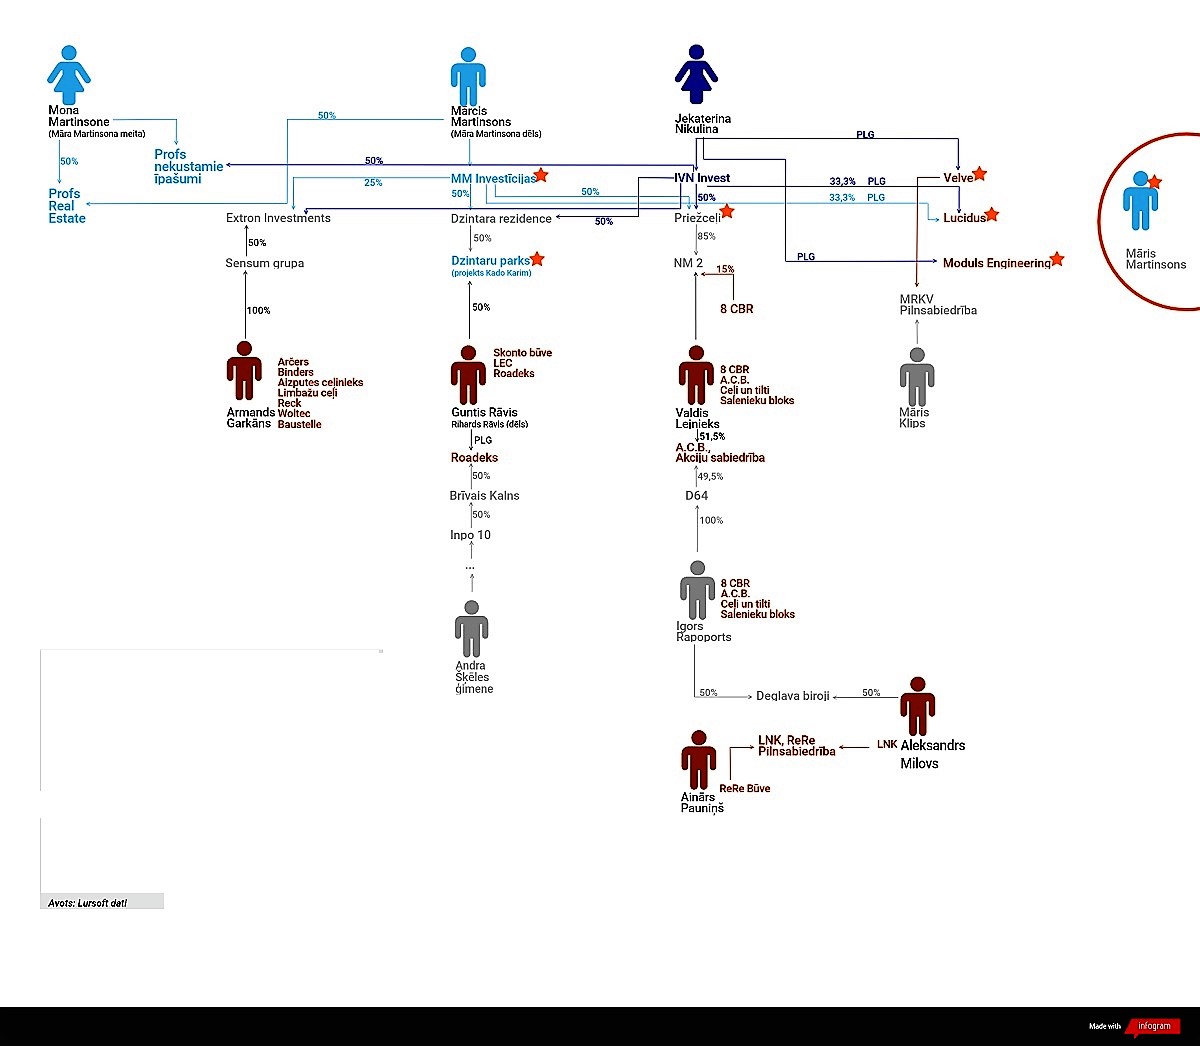This screenshot has width=1200, height=1046.
Task: Click the ReRe Būve label
Action: (745, 789)
